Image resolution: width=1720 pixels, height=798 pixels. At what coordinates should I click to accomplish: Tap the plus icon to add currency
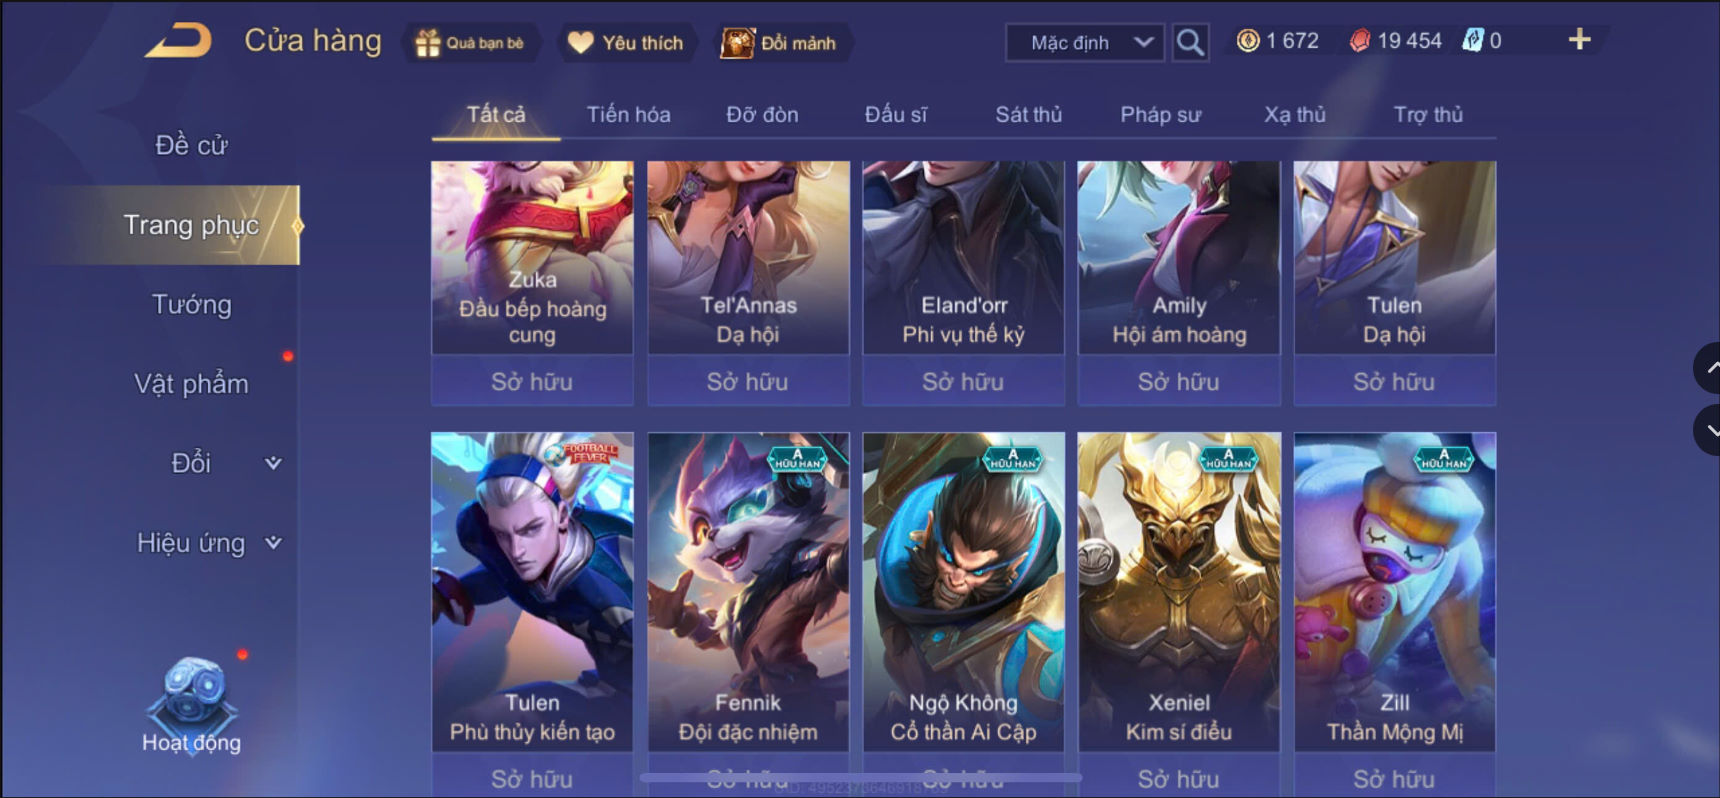[1579, 40]
